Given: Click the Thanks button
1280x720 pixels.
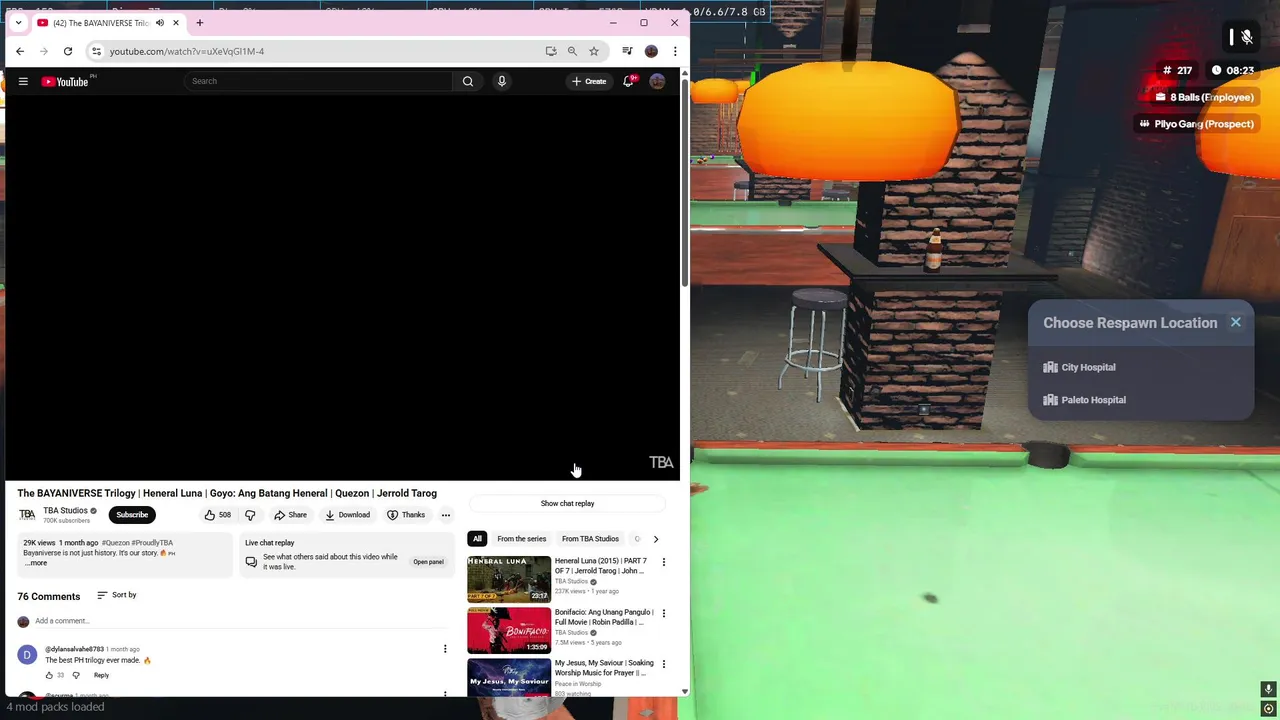Looking at the screenshot, I should (x=406, y=515).
